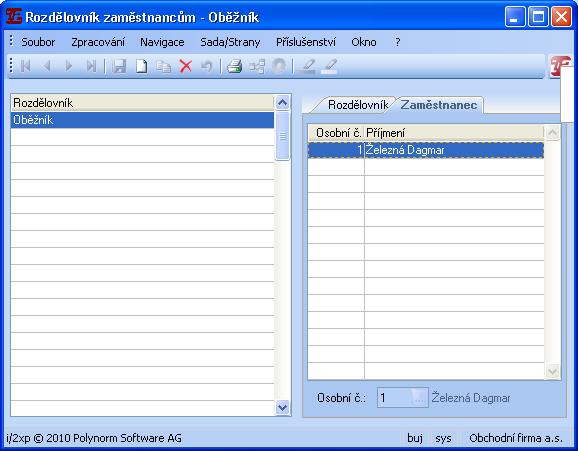
Task: Open the Zpracování menu
Action: tap(98, 42)
